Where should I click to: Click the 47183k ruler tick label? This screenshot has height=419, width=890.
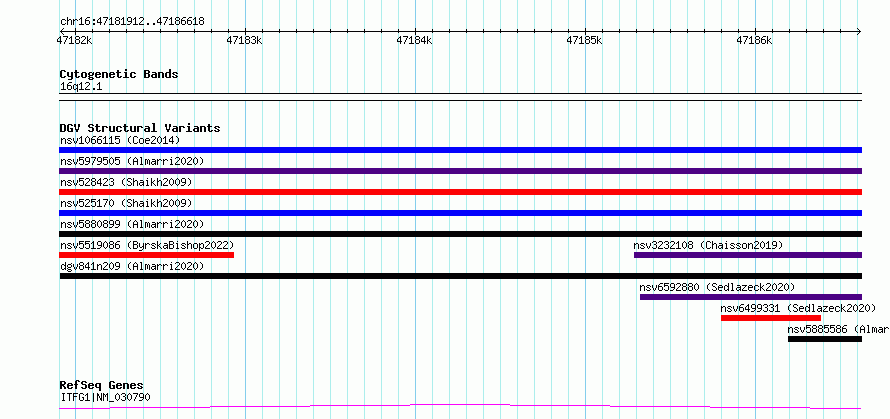tap(245, 40)
